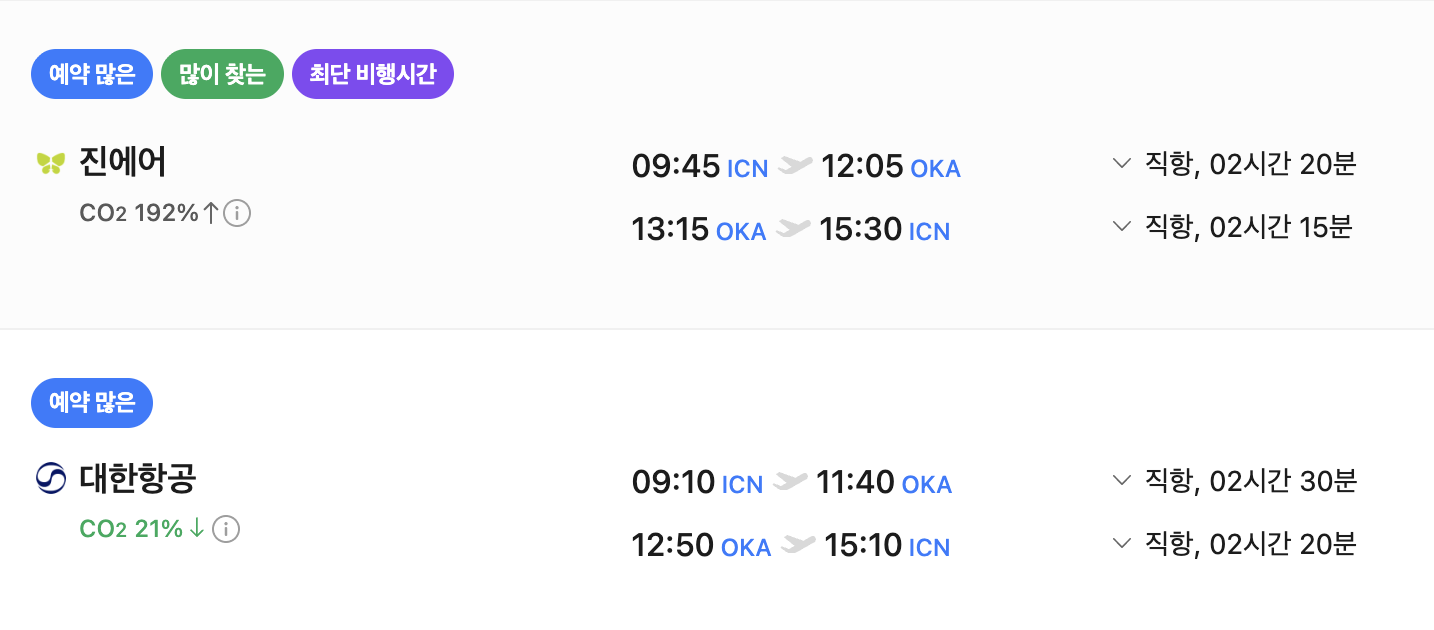Click the green CO2 21% decrease label
Screen dimensions: 1434x630
[142, 529]
